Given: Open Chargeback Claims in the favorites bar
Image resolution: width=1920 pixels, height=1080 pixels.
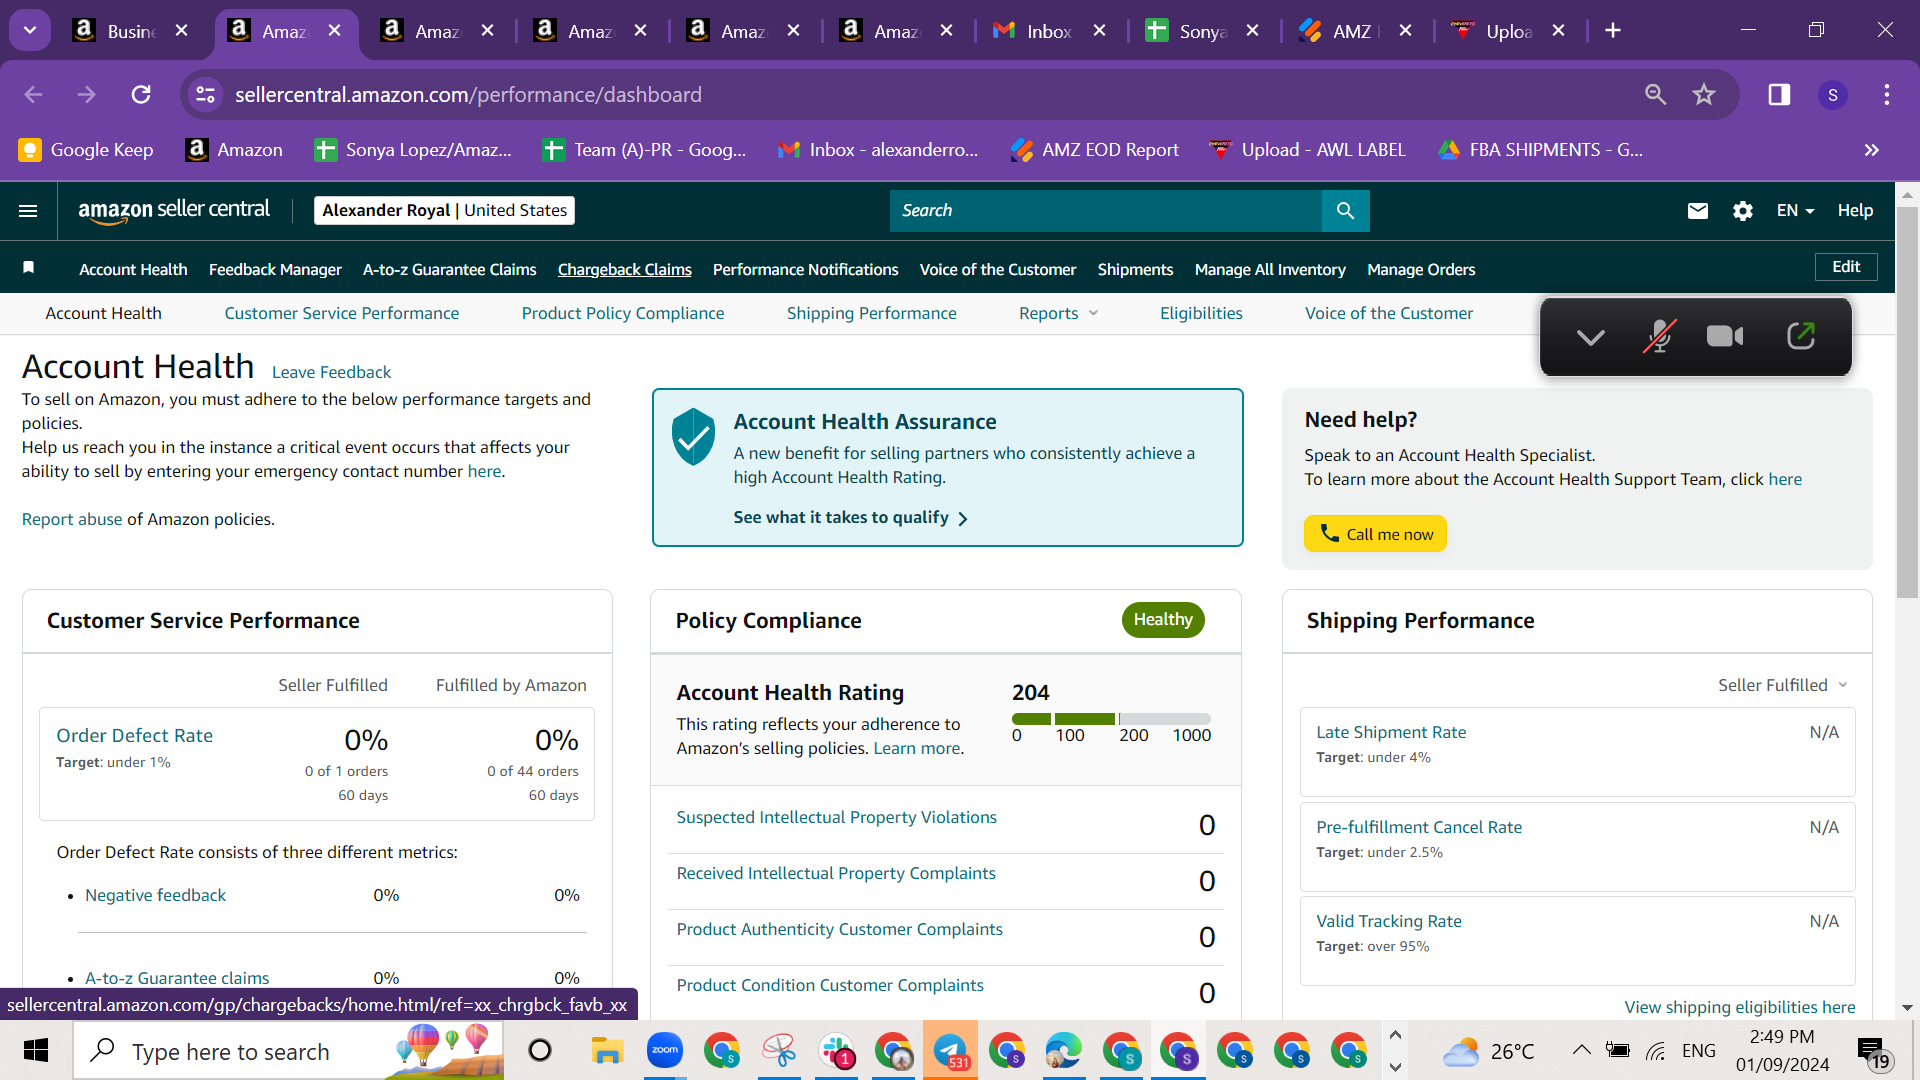Looking at the screenshot, I should [625, 270].
